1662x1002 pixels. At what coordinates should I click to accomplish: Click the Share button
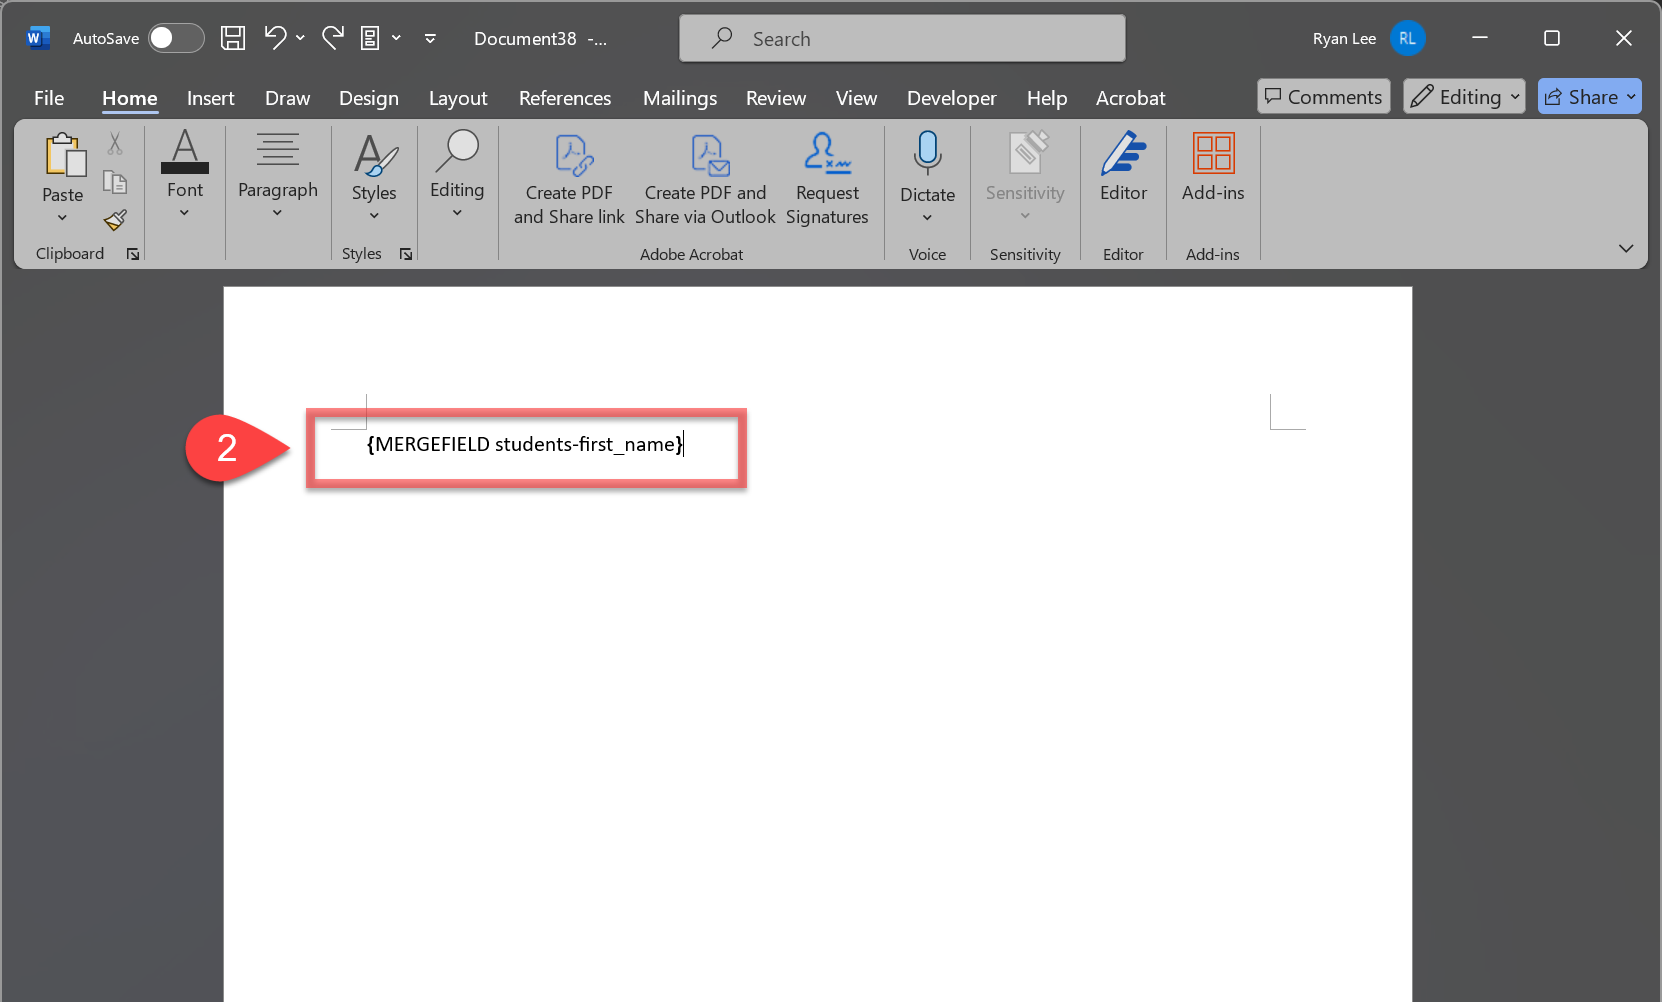[x=1589, y=97]
